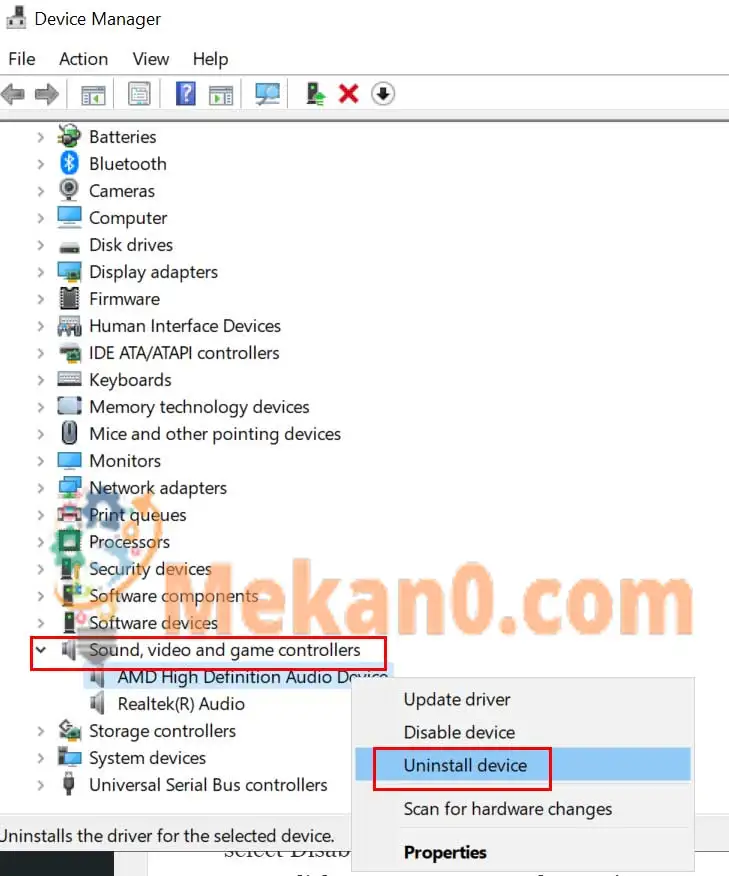Expand the Display adapters node
This screenshot has height=876, width=729.
40,272
